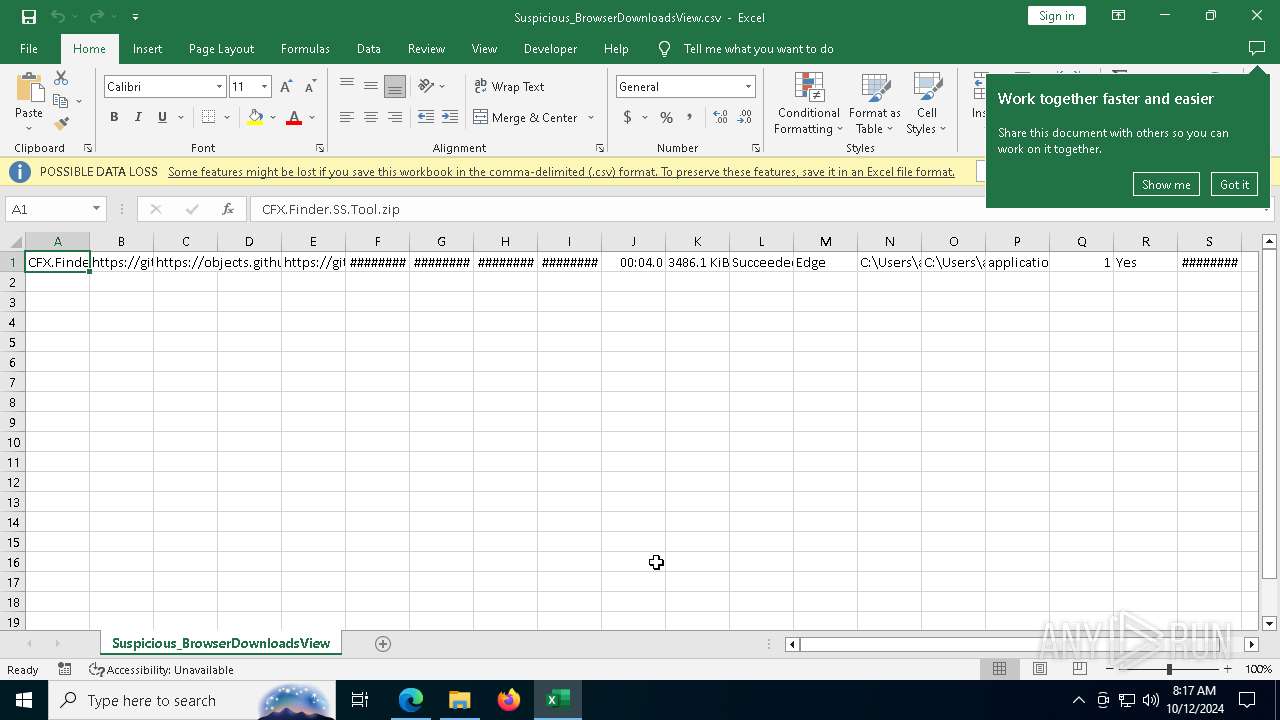1280x720 pixels.
Task: Select the Suspicious_BrowserDownloadsView sheet tab
Action: point(221,643)
